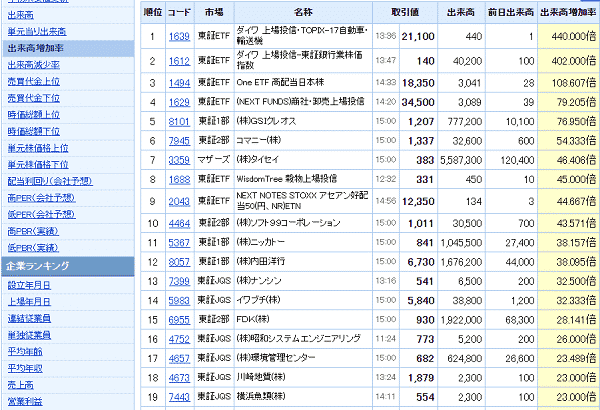The height and width of the screenshot is (410, 600).
Task: Open the 単元株価格上位 ranking link
Action: pyautogui.click(x=38, y=148)
